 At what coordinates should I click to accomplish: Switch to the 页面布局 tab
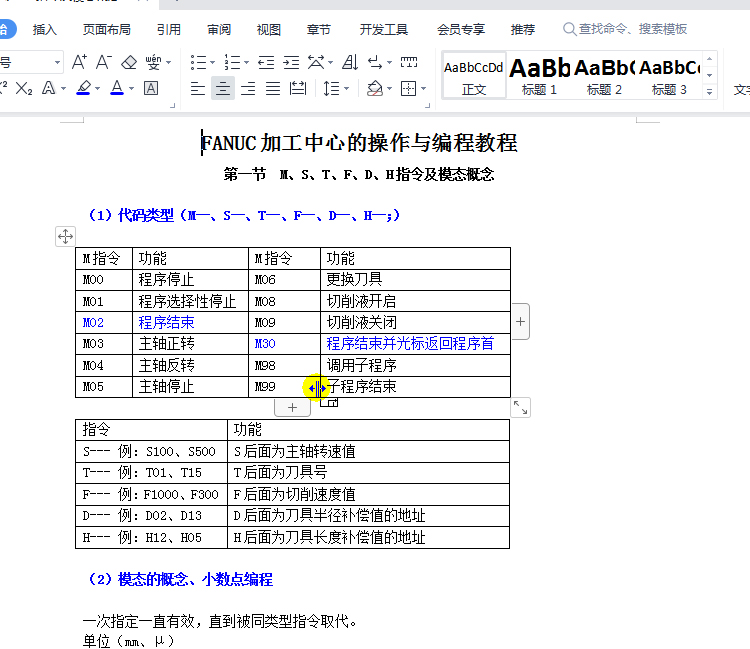coord(107,30)
